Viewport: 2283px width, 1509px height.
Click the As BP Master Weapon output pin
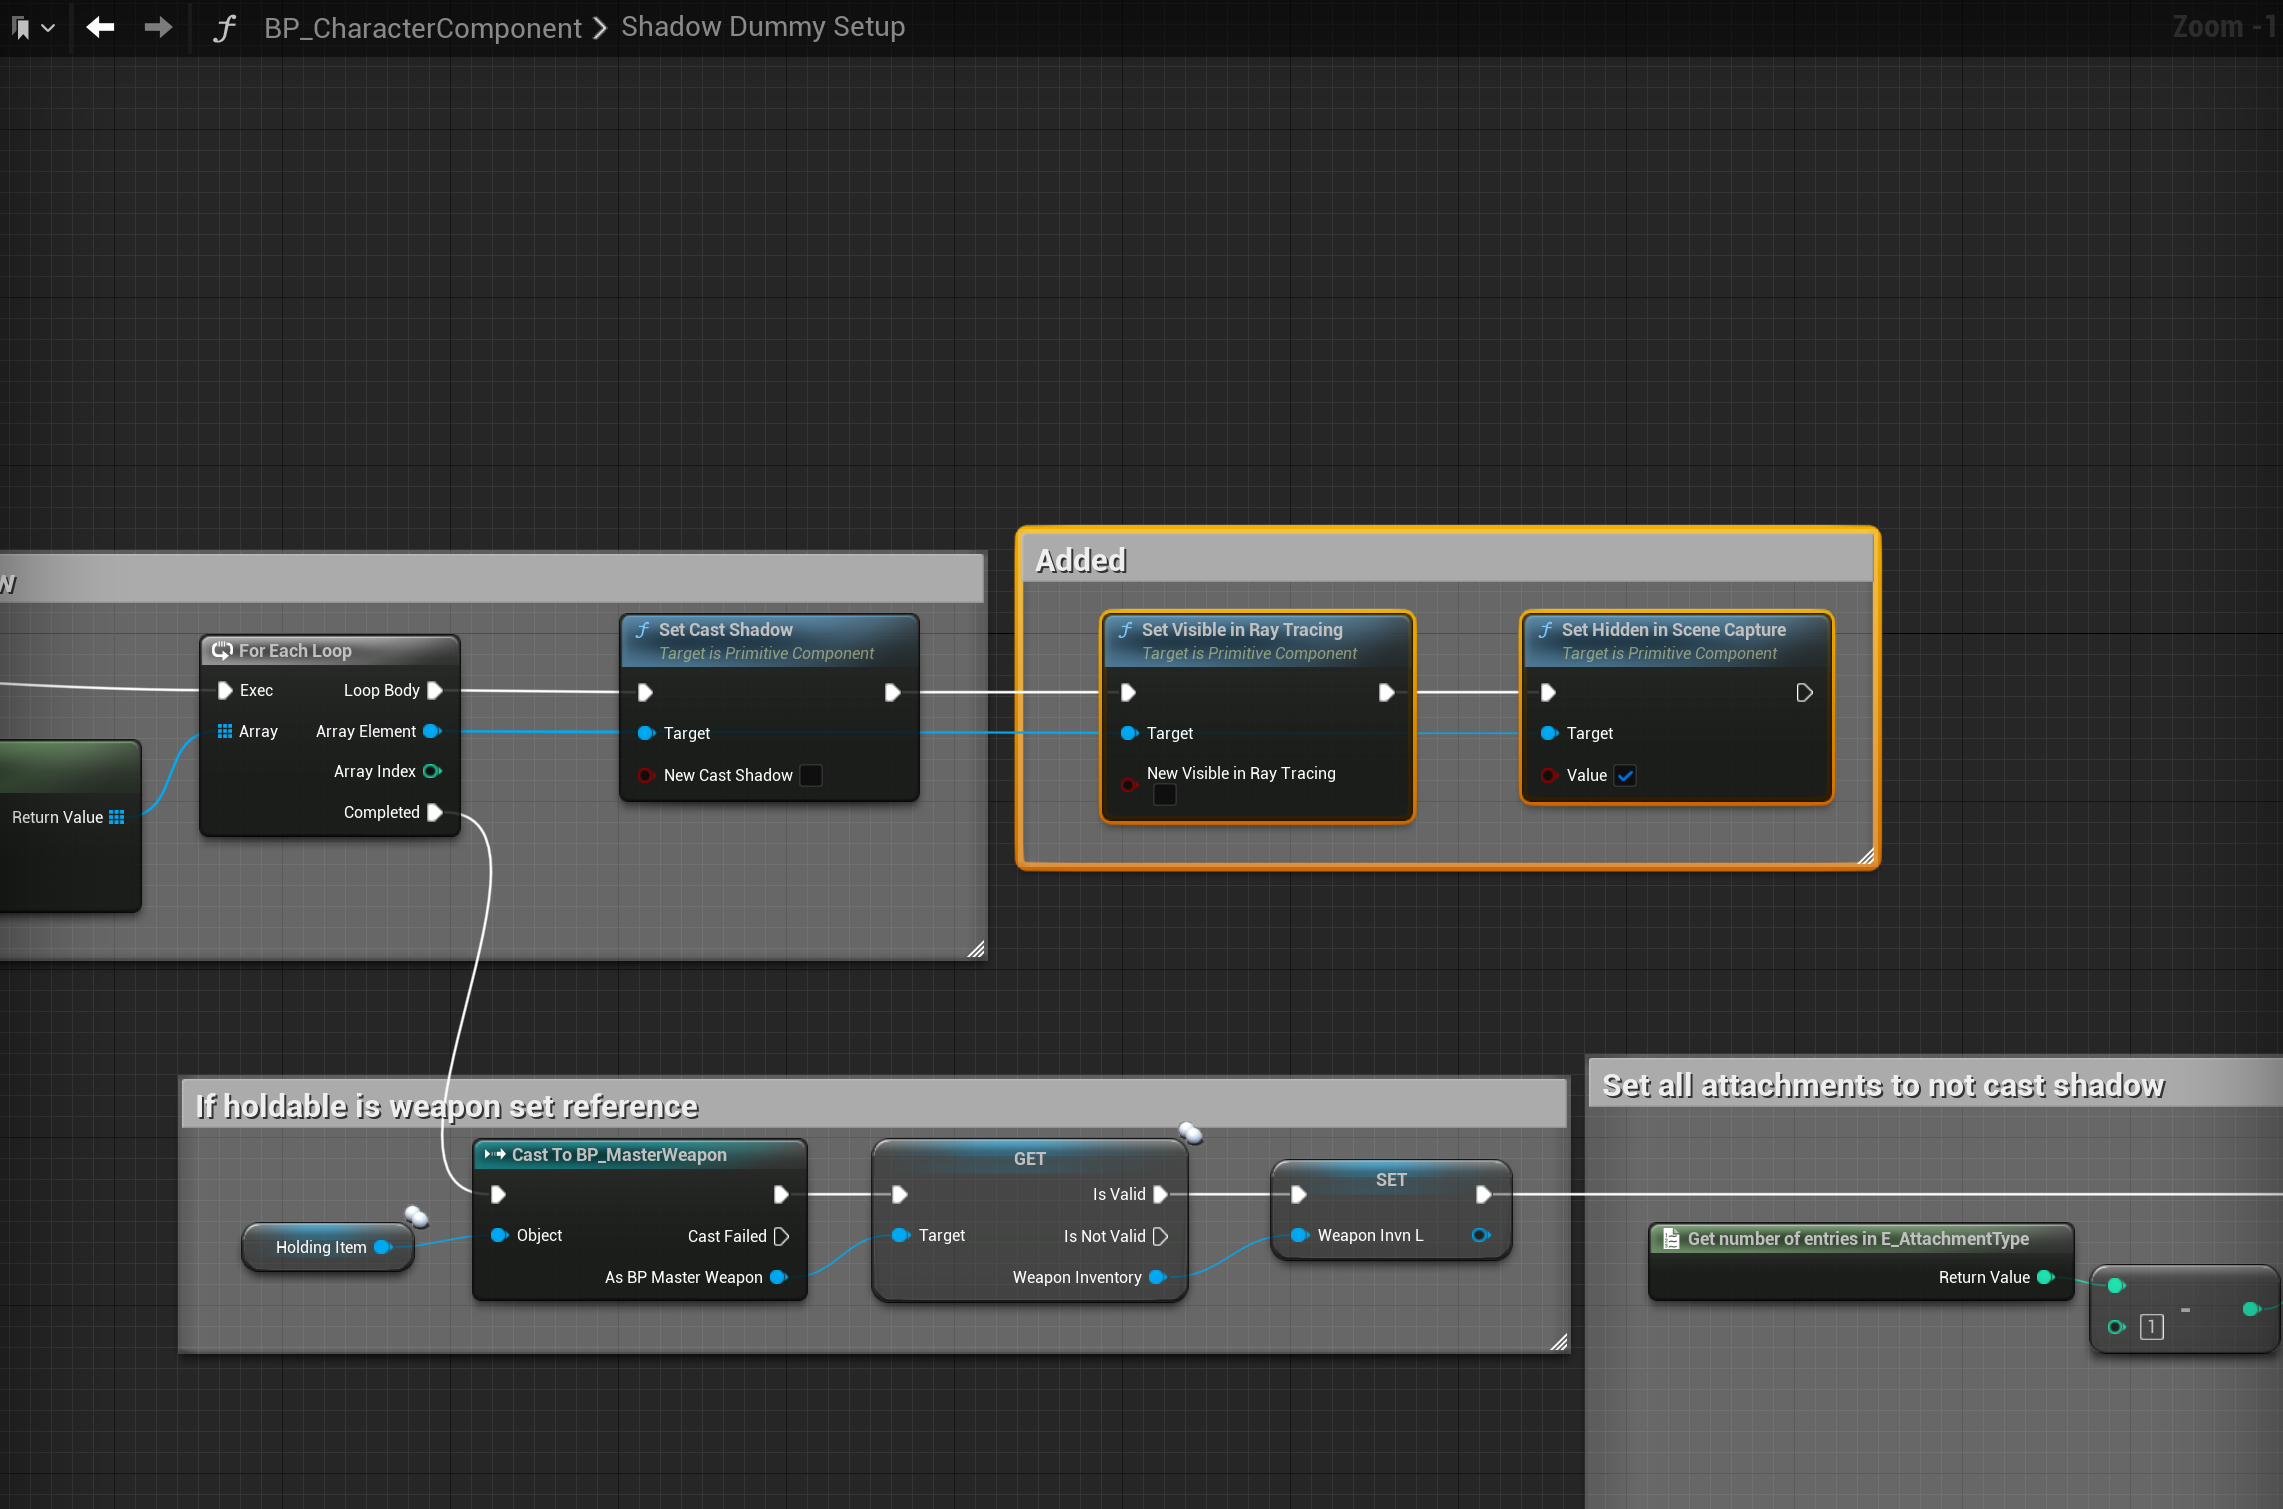(x=778, y=1277)
